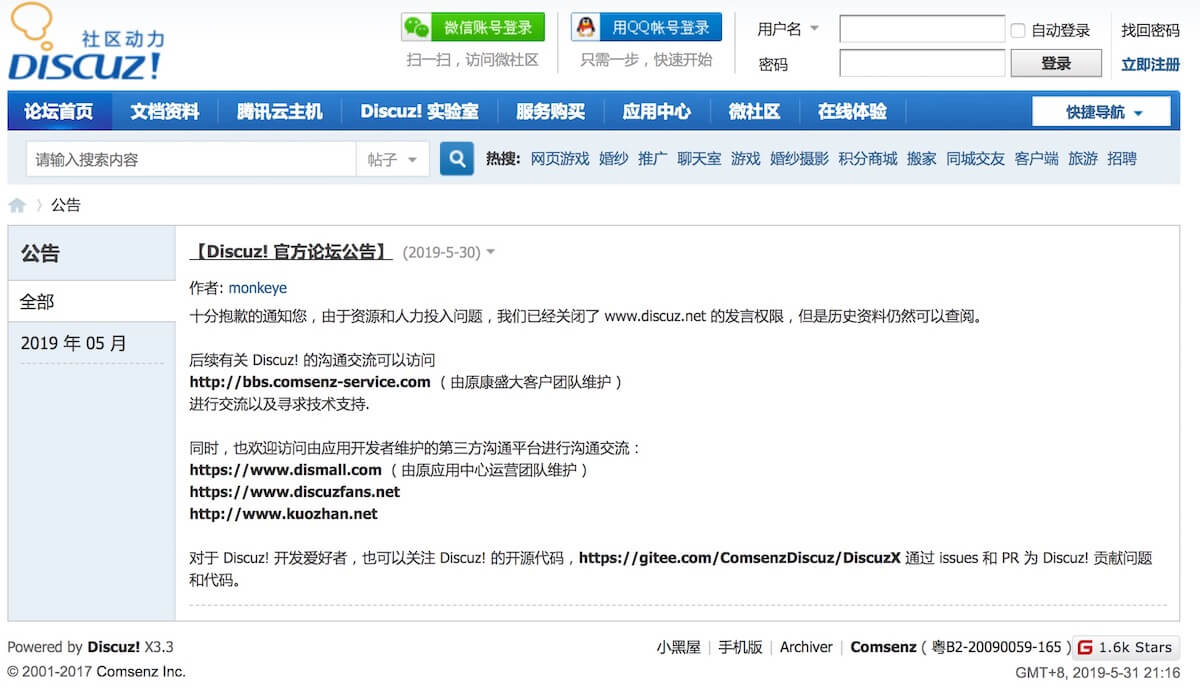The height and width of the screenshot is (695, 1200).
Task: Open the Discuz! 实验室 nav tab
Action: (x=419, y=112)
